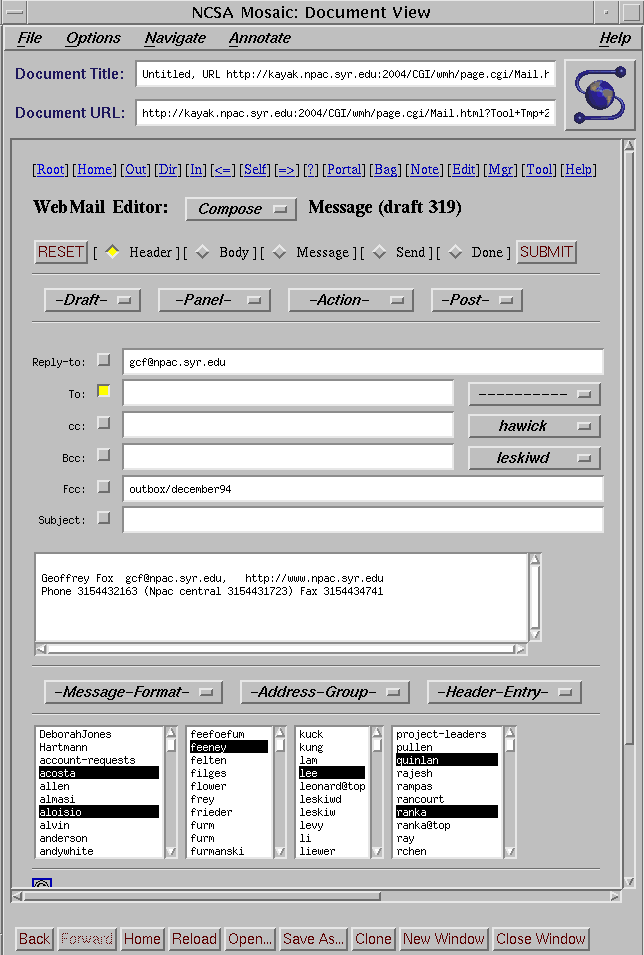Open the Navigate menu

[x=175, y=38]
